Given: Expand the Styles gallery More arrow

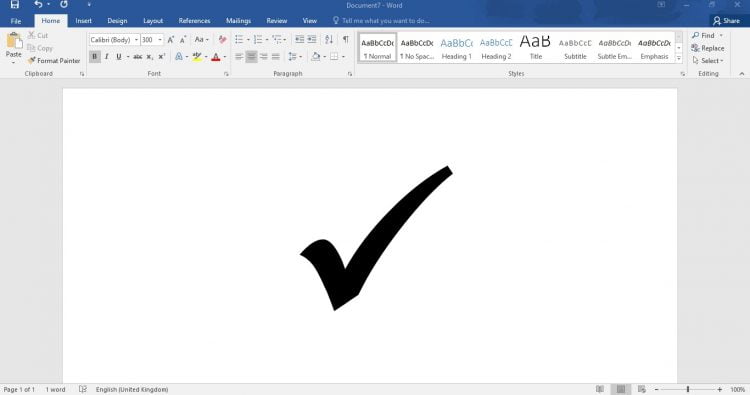Looking at the screenshot, I should (x=679, y=58).
